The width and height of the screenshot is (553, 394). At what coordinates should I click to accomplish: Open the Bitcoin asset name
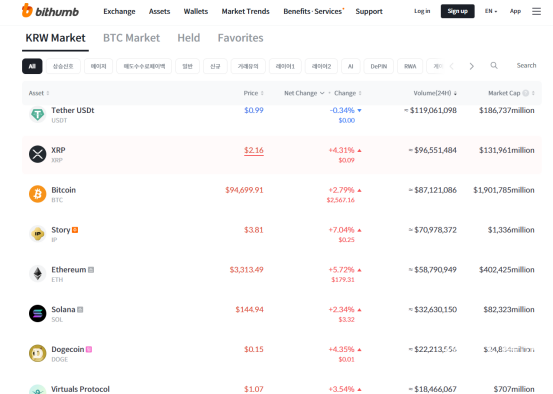(x=63, y=190)
